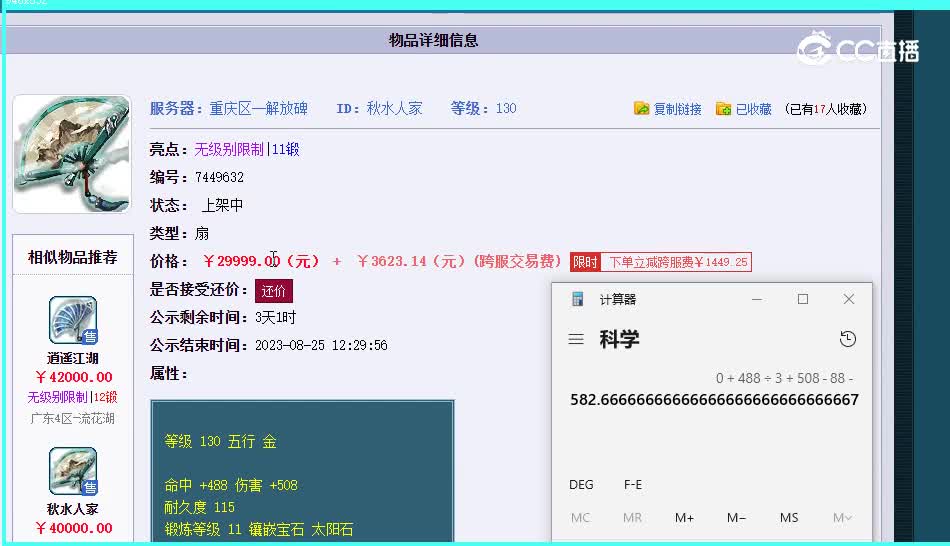Click the 命中 +488 伤害 +508 attribute line
Screen dimensions: 950x546
point(231,485)
